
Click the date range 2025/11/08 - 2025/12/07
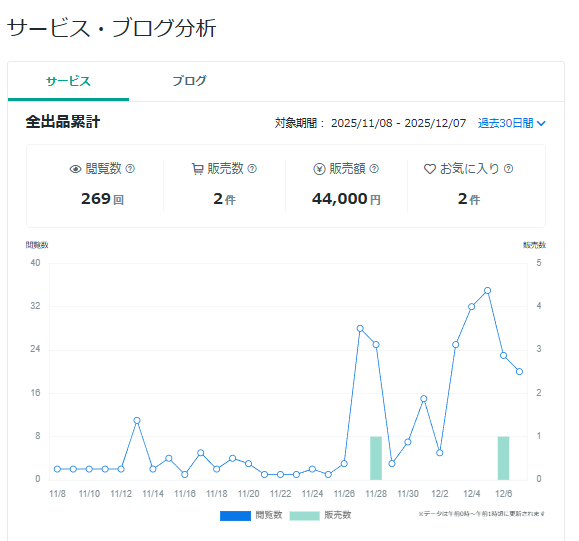398,123
